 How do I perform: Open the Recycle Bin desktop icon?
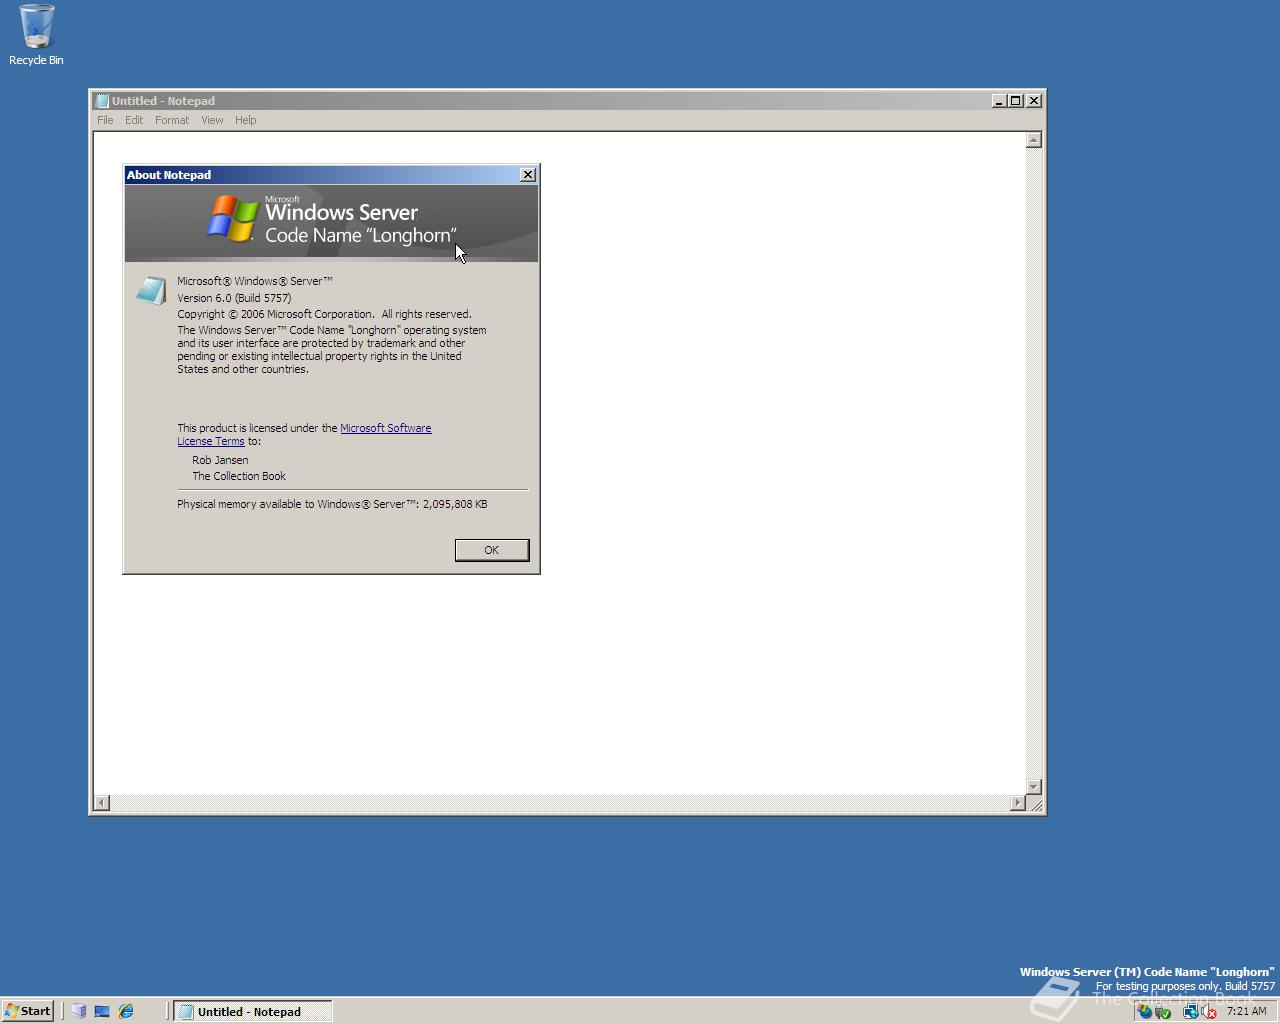[x=36, y=35]
